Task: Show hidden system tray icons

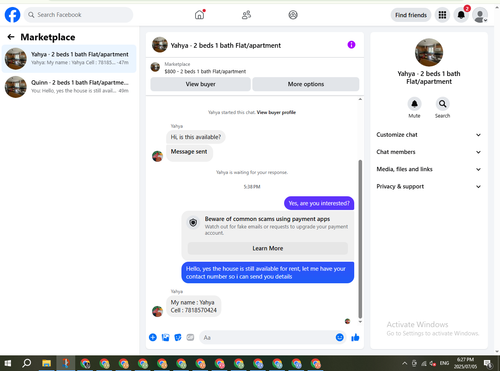Action: (404, 363)
